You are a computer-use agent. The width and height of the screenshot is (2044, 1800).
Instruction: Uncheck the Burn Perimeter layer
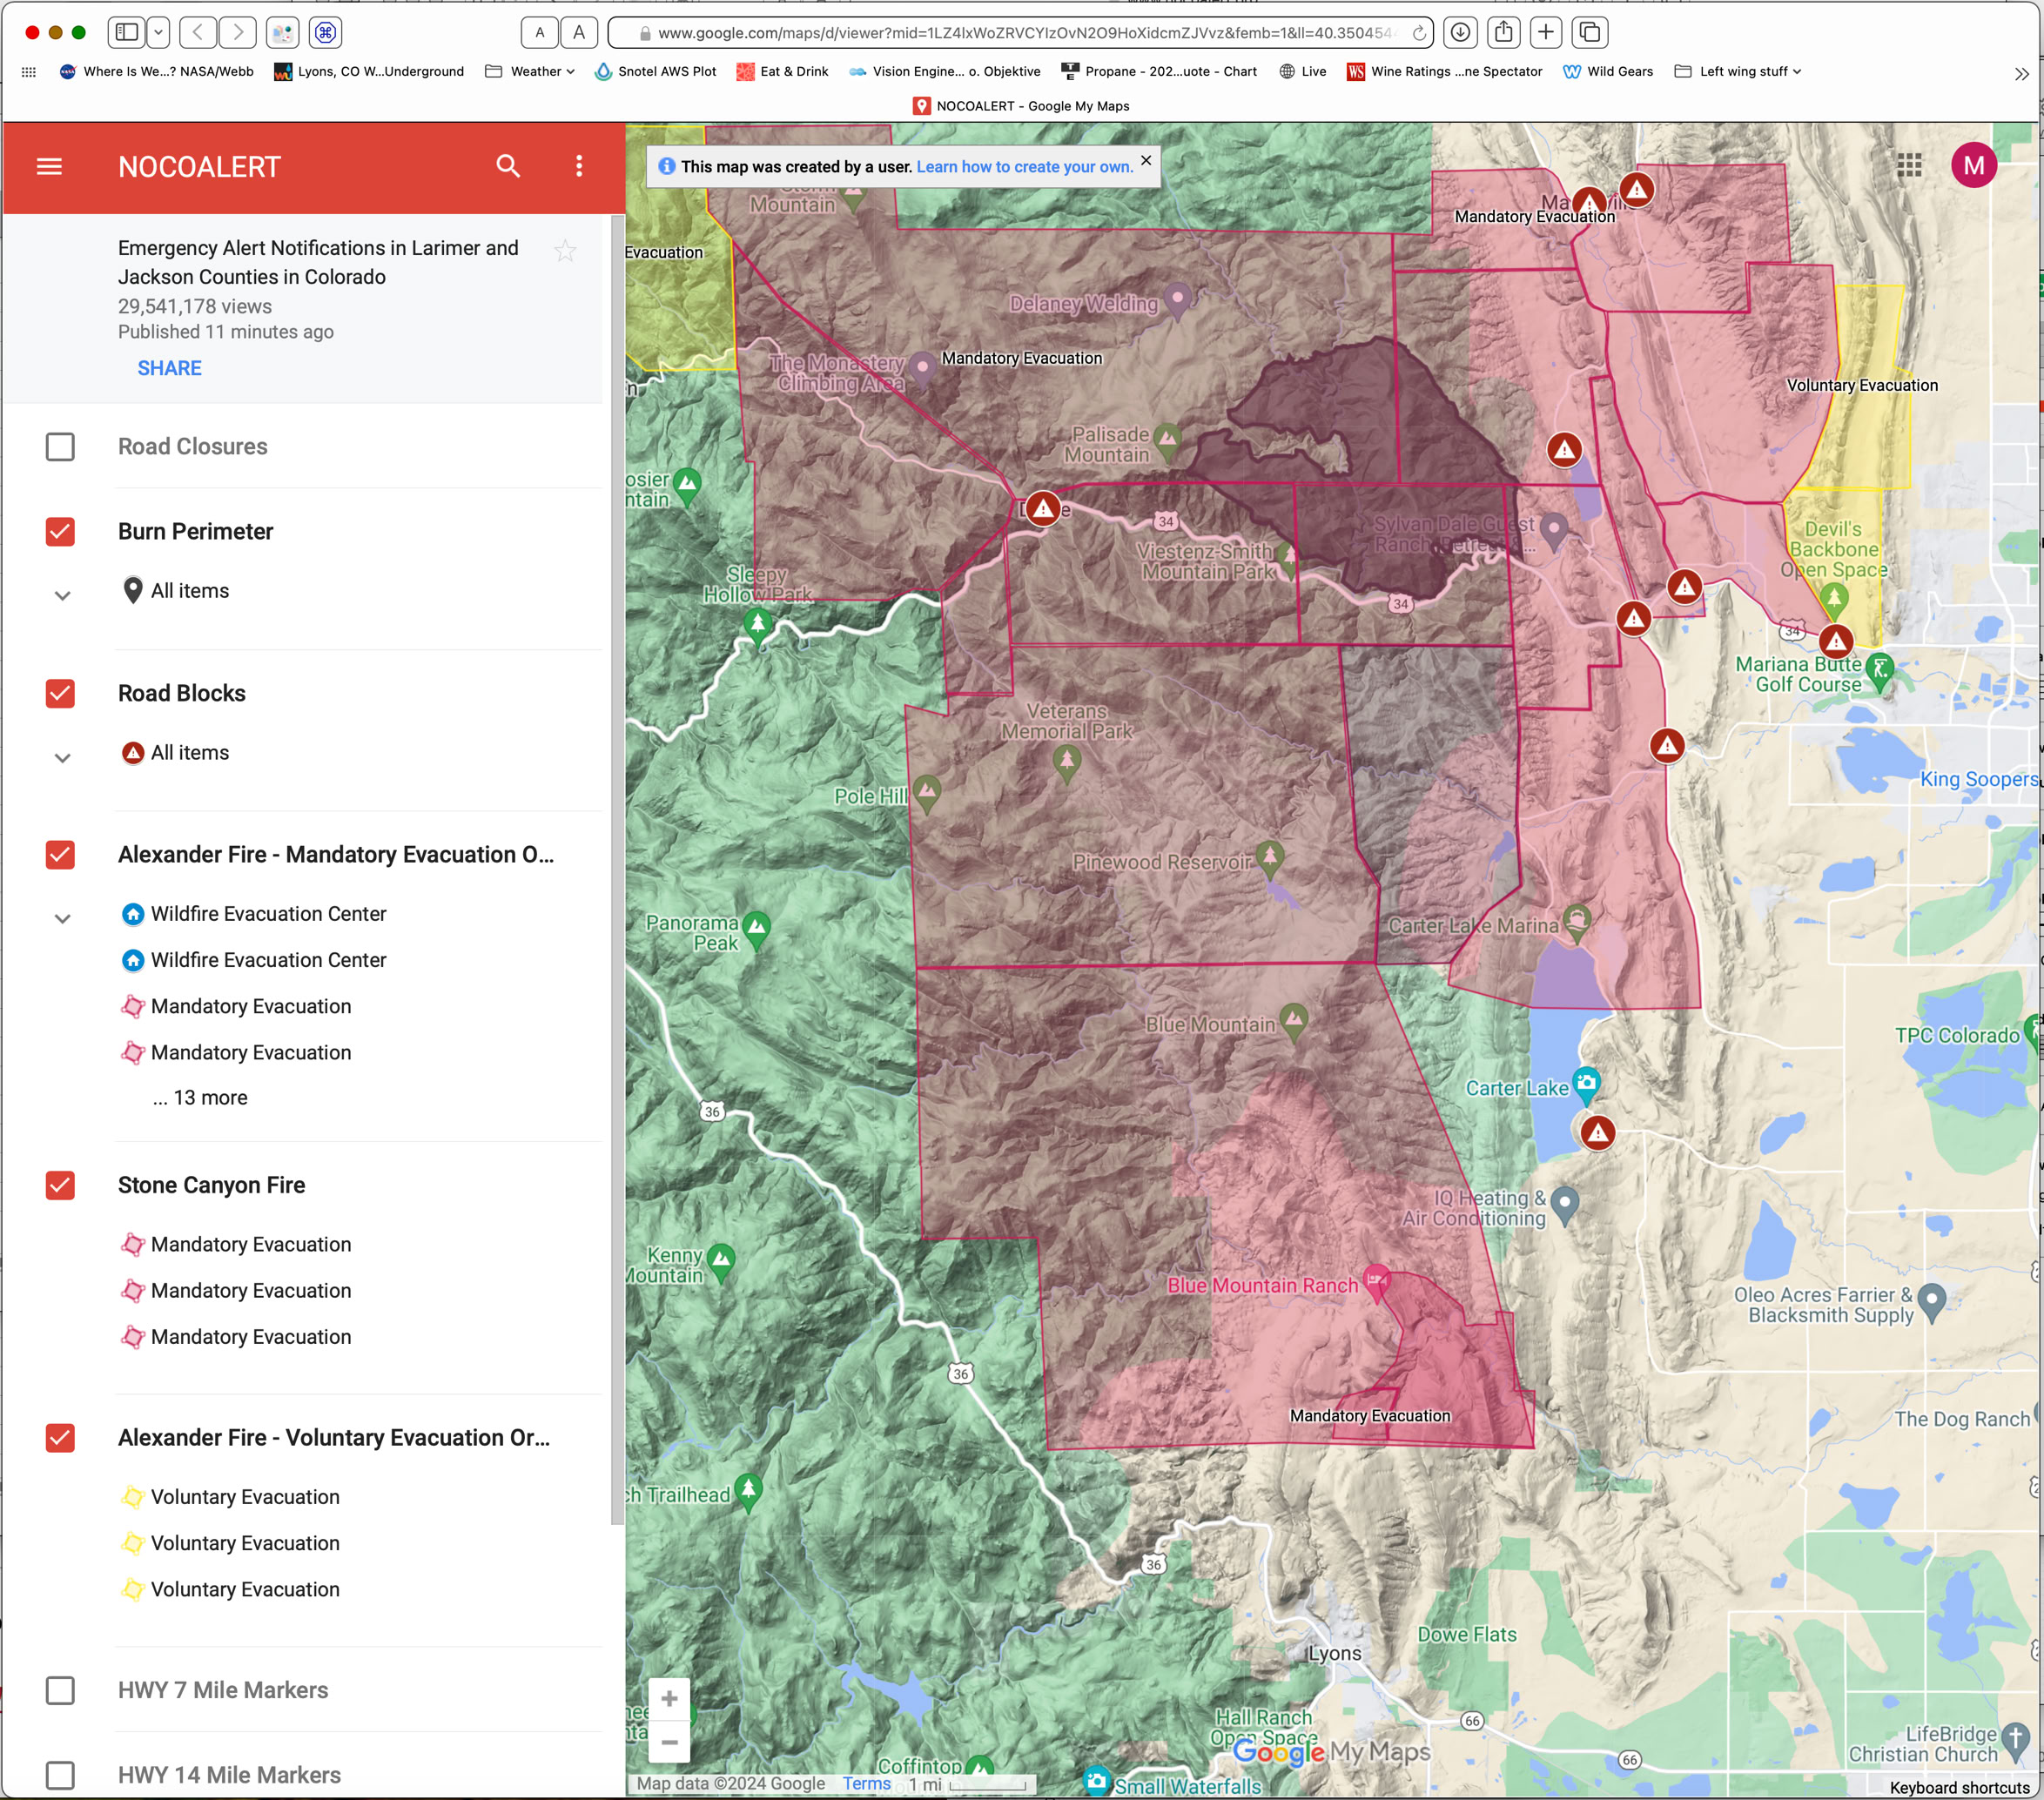[x=60, y=532]
